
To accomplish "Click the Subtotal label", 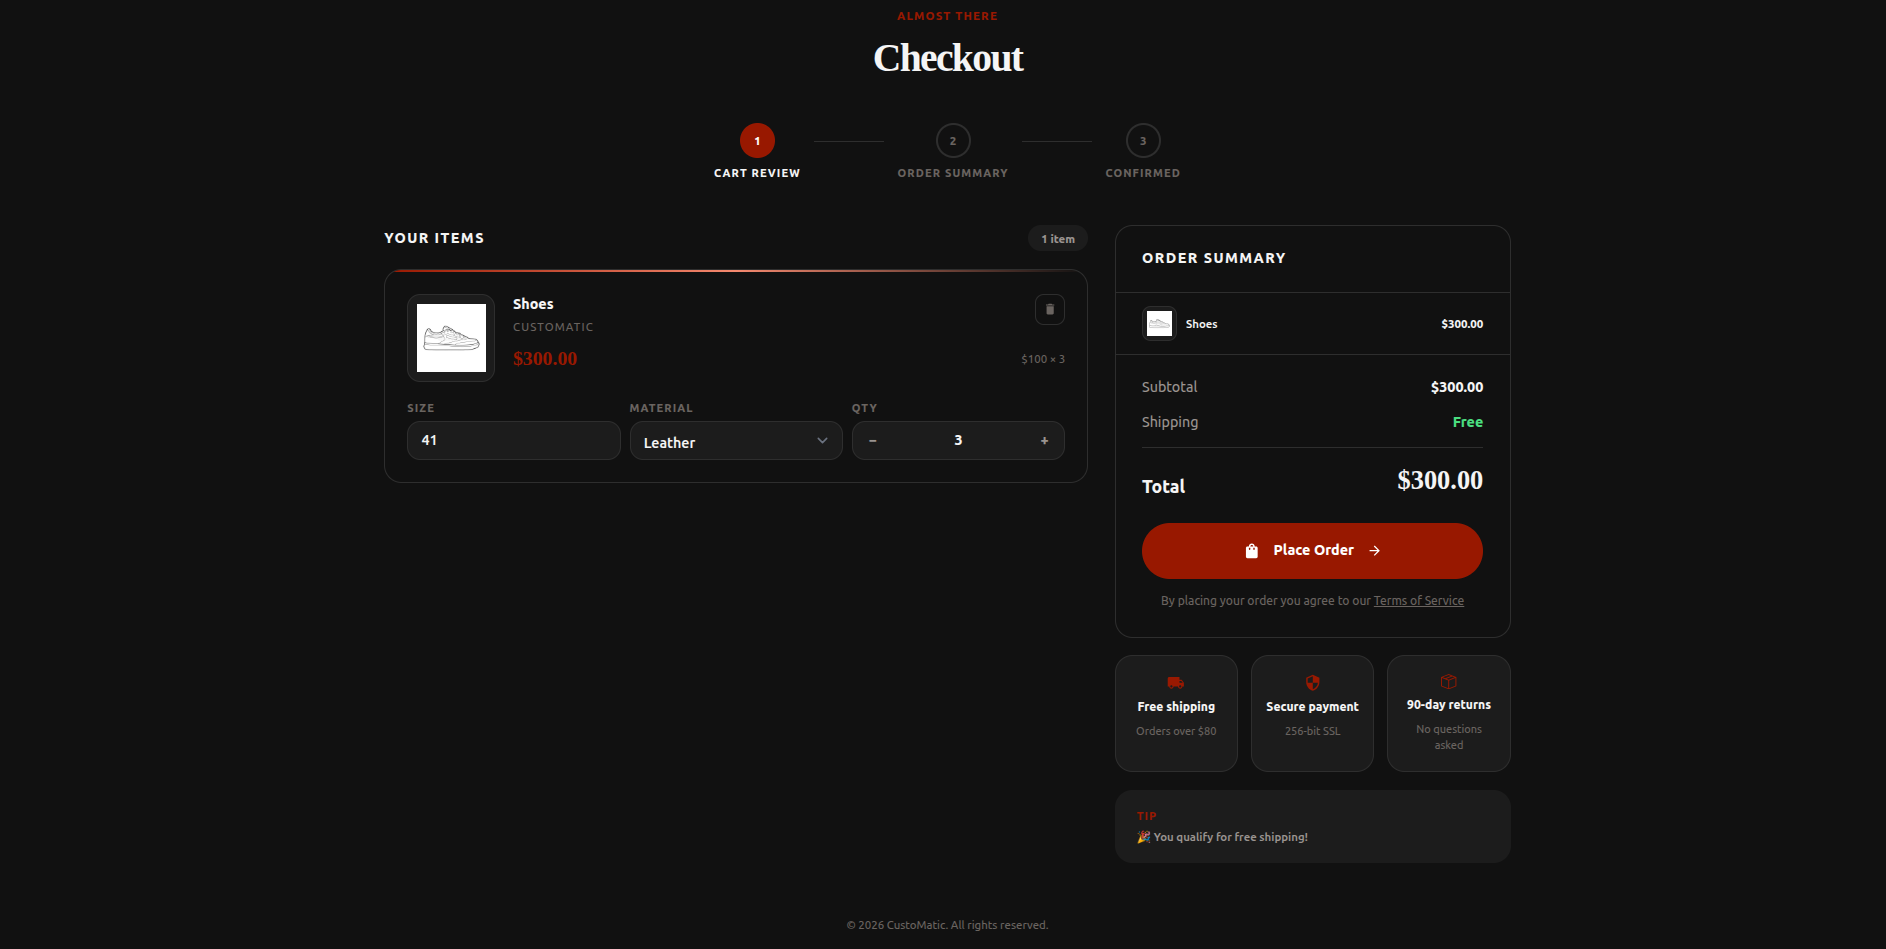I will point(1169,387).
